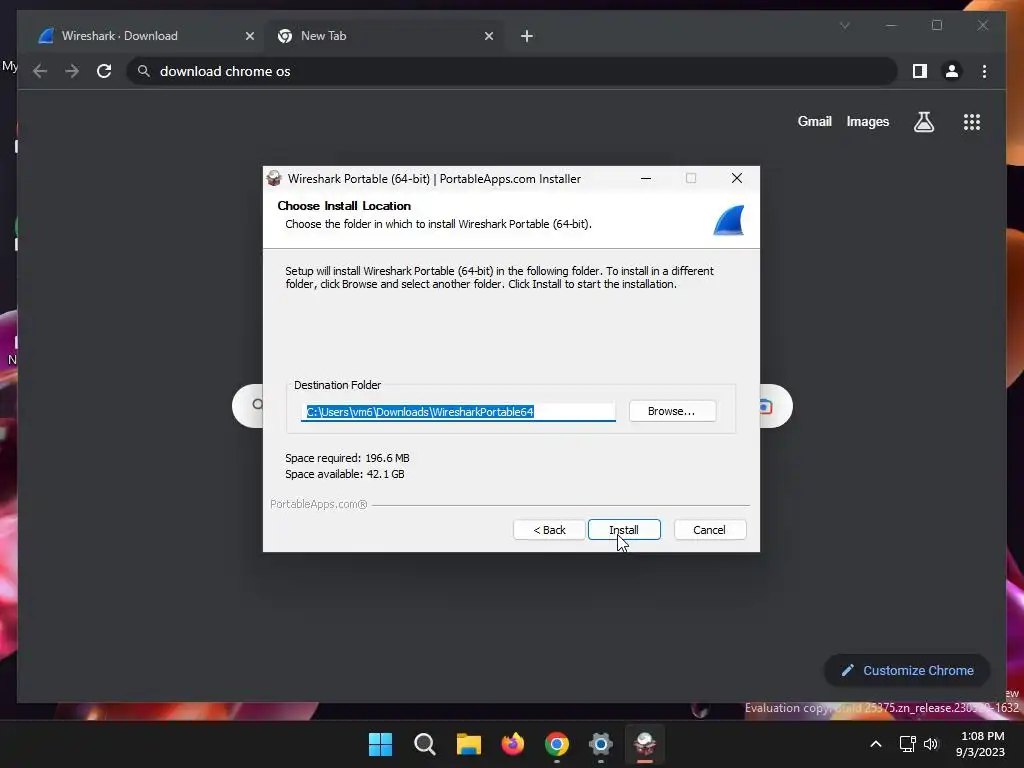Close the installer with the X button
This screenshot has width=1024, height=768.
(737, 178)
